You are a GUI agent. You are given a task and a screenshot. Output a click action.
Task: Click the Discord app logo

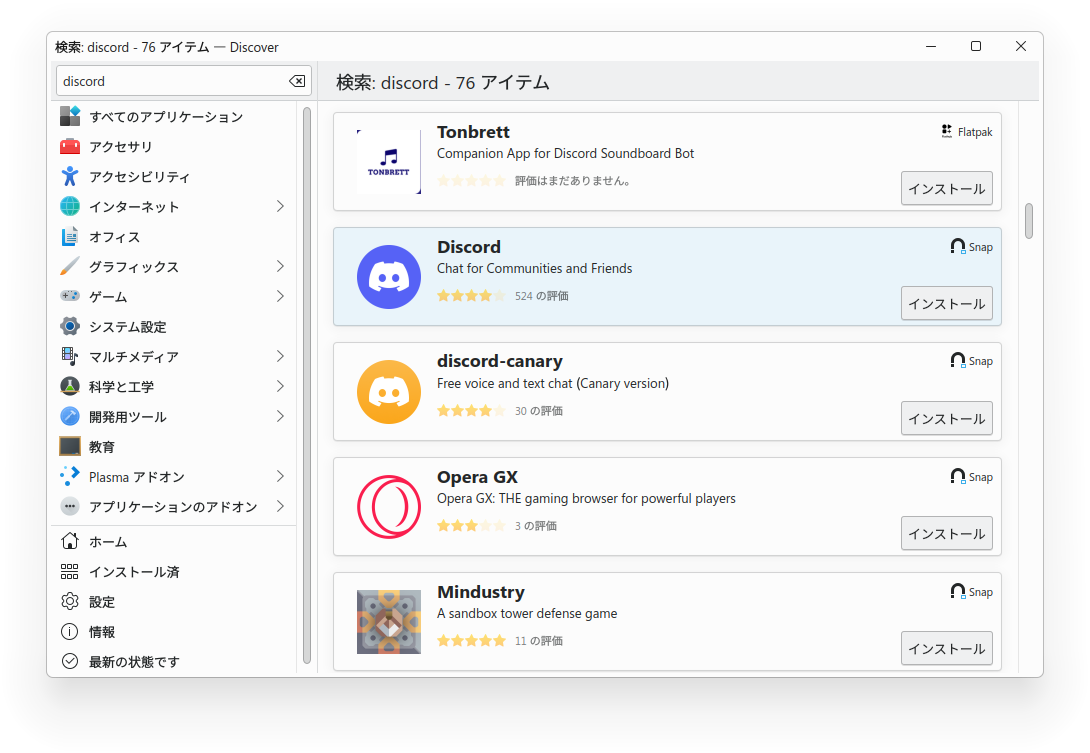click(x=389, y=277)
